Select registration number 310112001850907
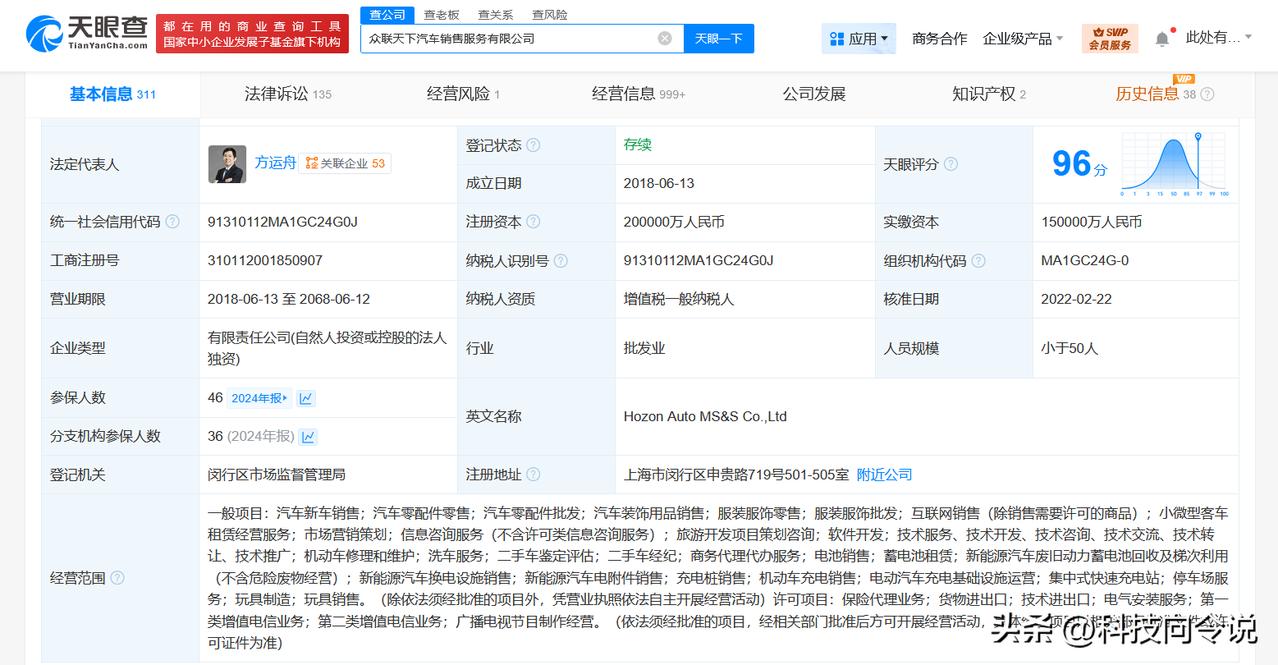Viewport: 1278px width, 665px height. (265, 260)
